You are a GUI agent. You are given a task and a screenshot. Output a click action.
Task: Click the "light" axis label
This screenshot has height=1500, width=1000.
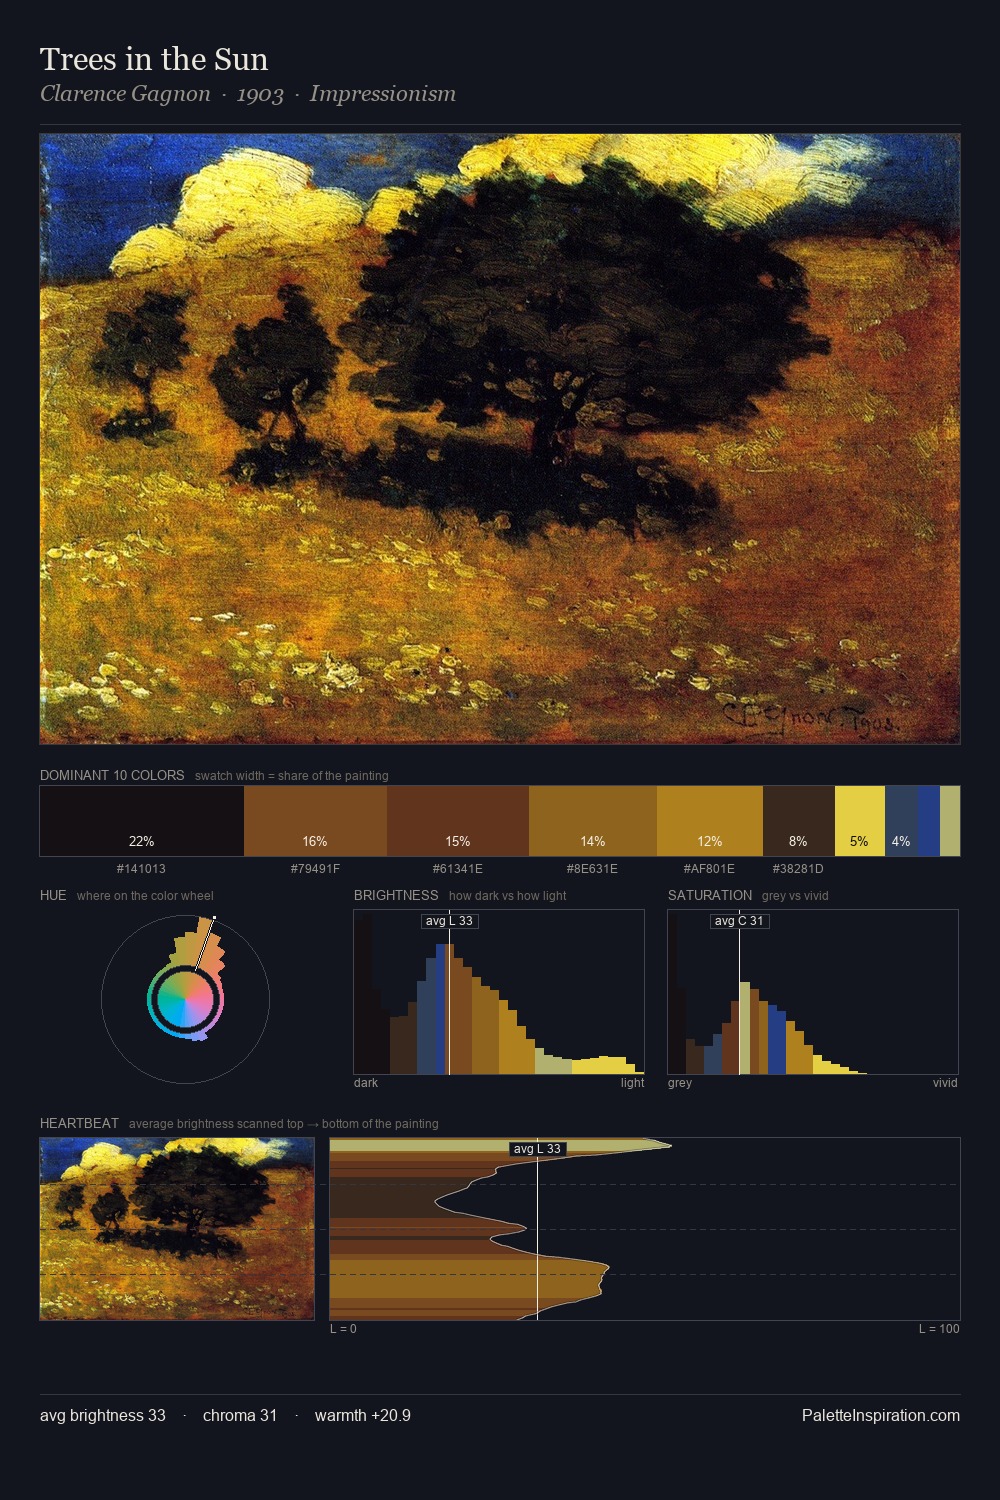click(x=632, y=1083)
